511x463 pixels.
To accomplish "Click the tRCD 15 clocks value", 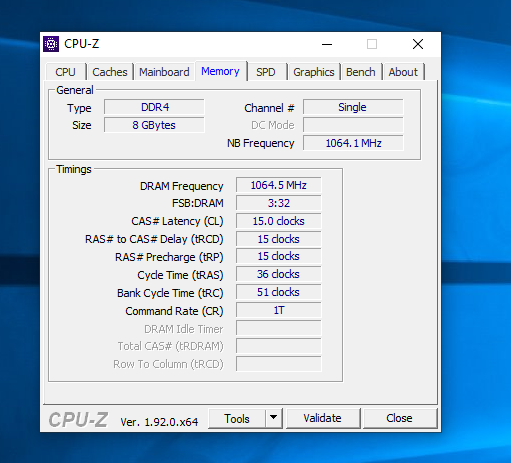I will [279, 239].
